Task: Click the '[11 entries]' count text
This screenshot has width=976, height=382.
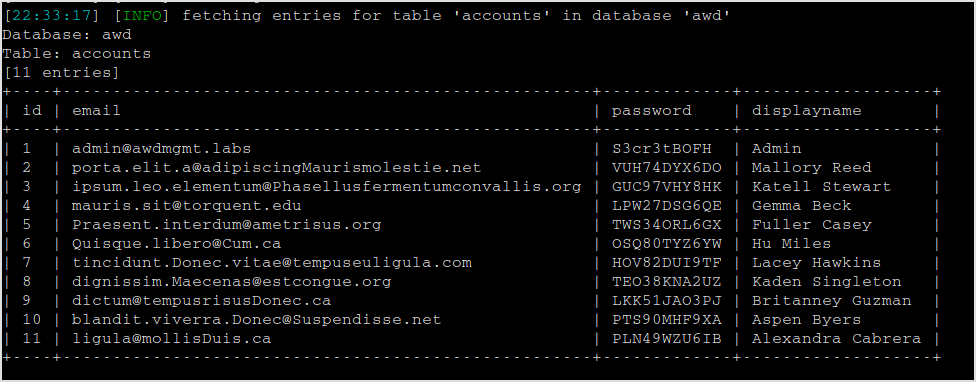Action: (x=61, y=73)
